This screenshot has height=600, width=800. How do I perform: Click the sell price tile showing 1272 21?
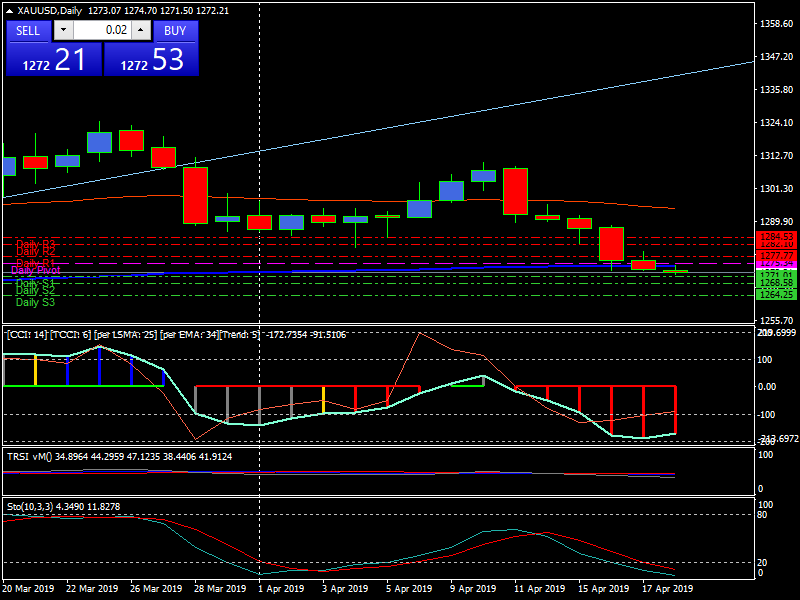click(x=53, y=60)
